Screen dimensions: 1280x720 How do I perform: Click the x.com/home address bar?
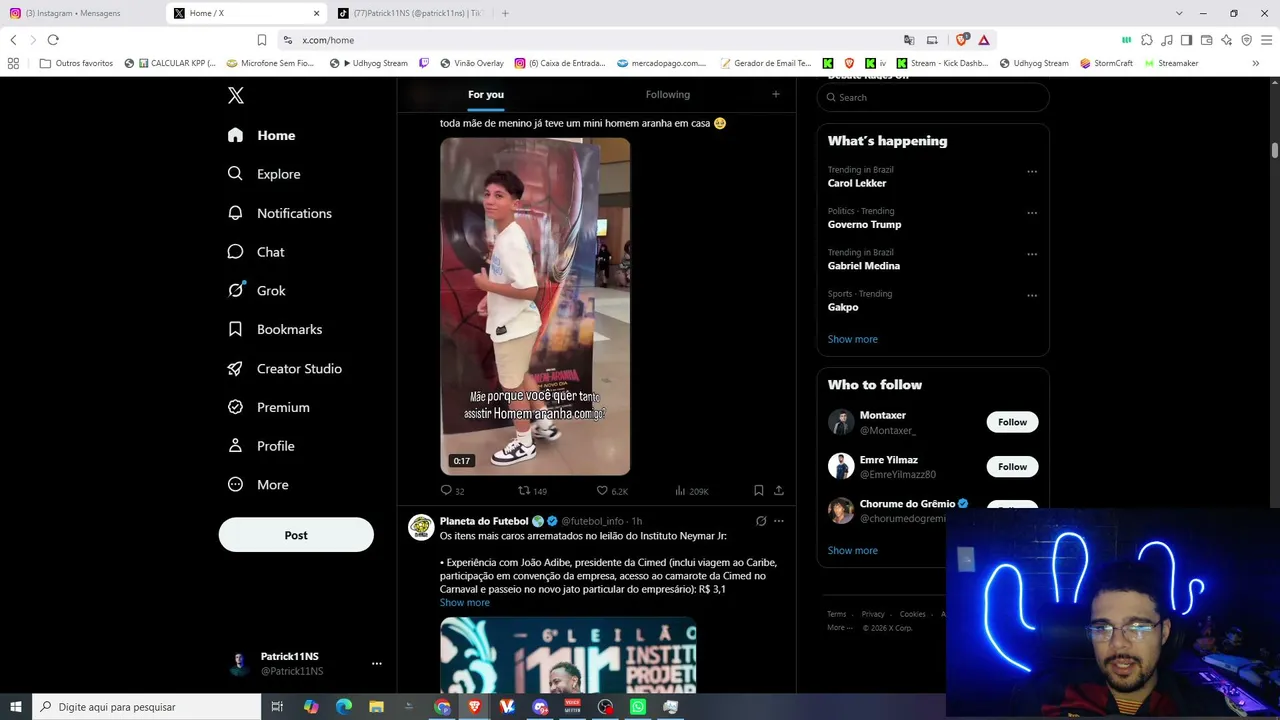[x=590, y=40]
